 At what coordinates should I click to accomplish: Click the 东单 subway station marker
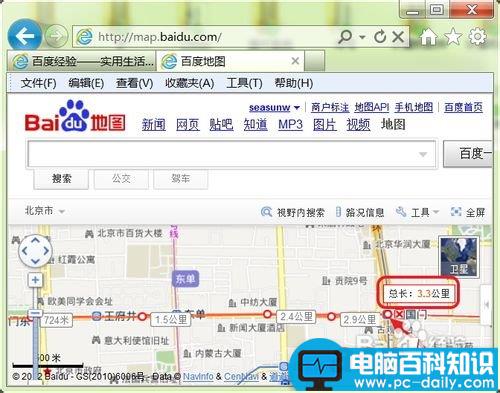[x=185, y=279]
